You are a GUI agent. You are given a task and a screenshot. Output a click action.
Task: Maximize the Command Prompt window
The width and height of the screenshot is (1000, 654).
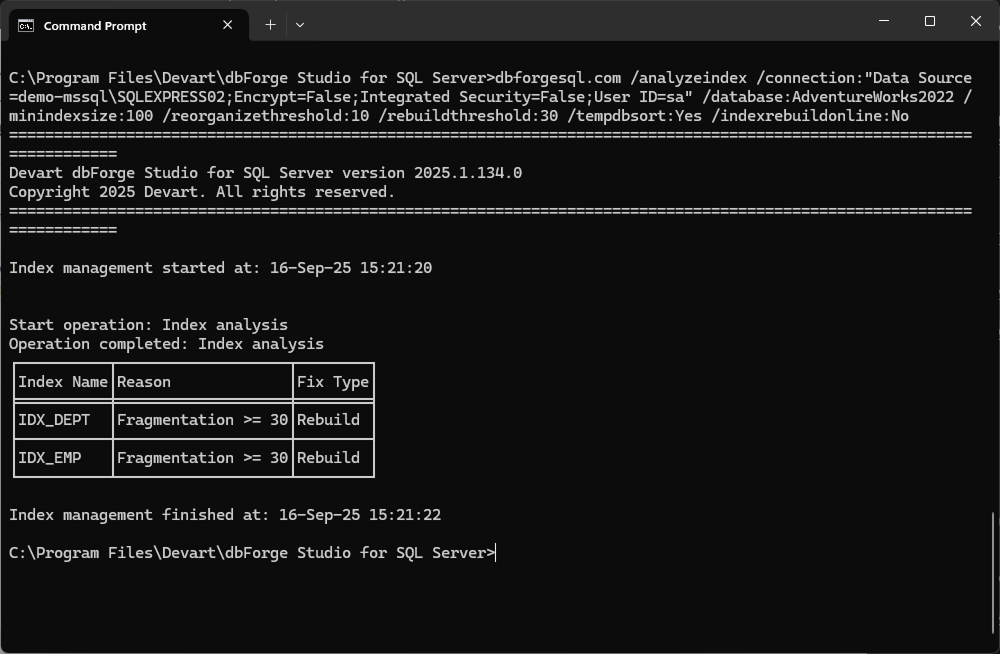(930, 20)
